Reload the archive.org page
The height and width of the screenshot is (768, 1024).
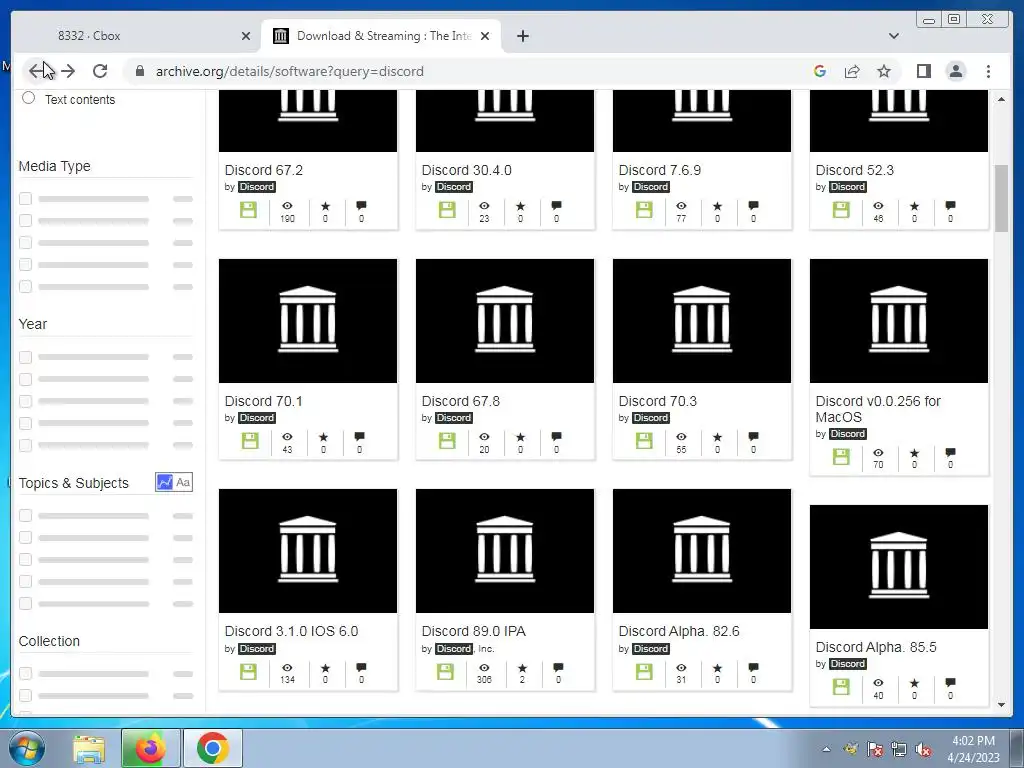[x=100, y=71]
